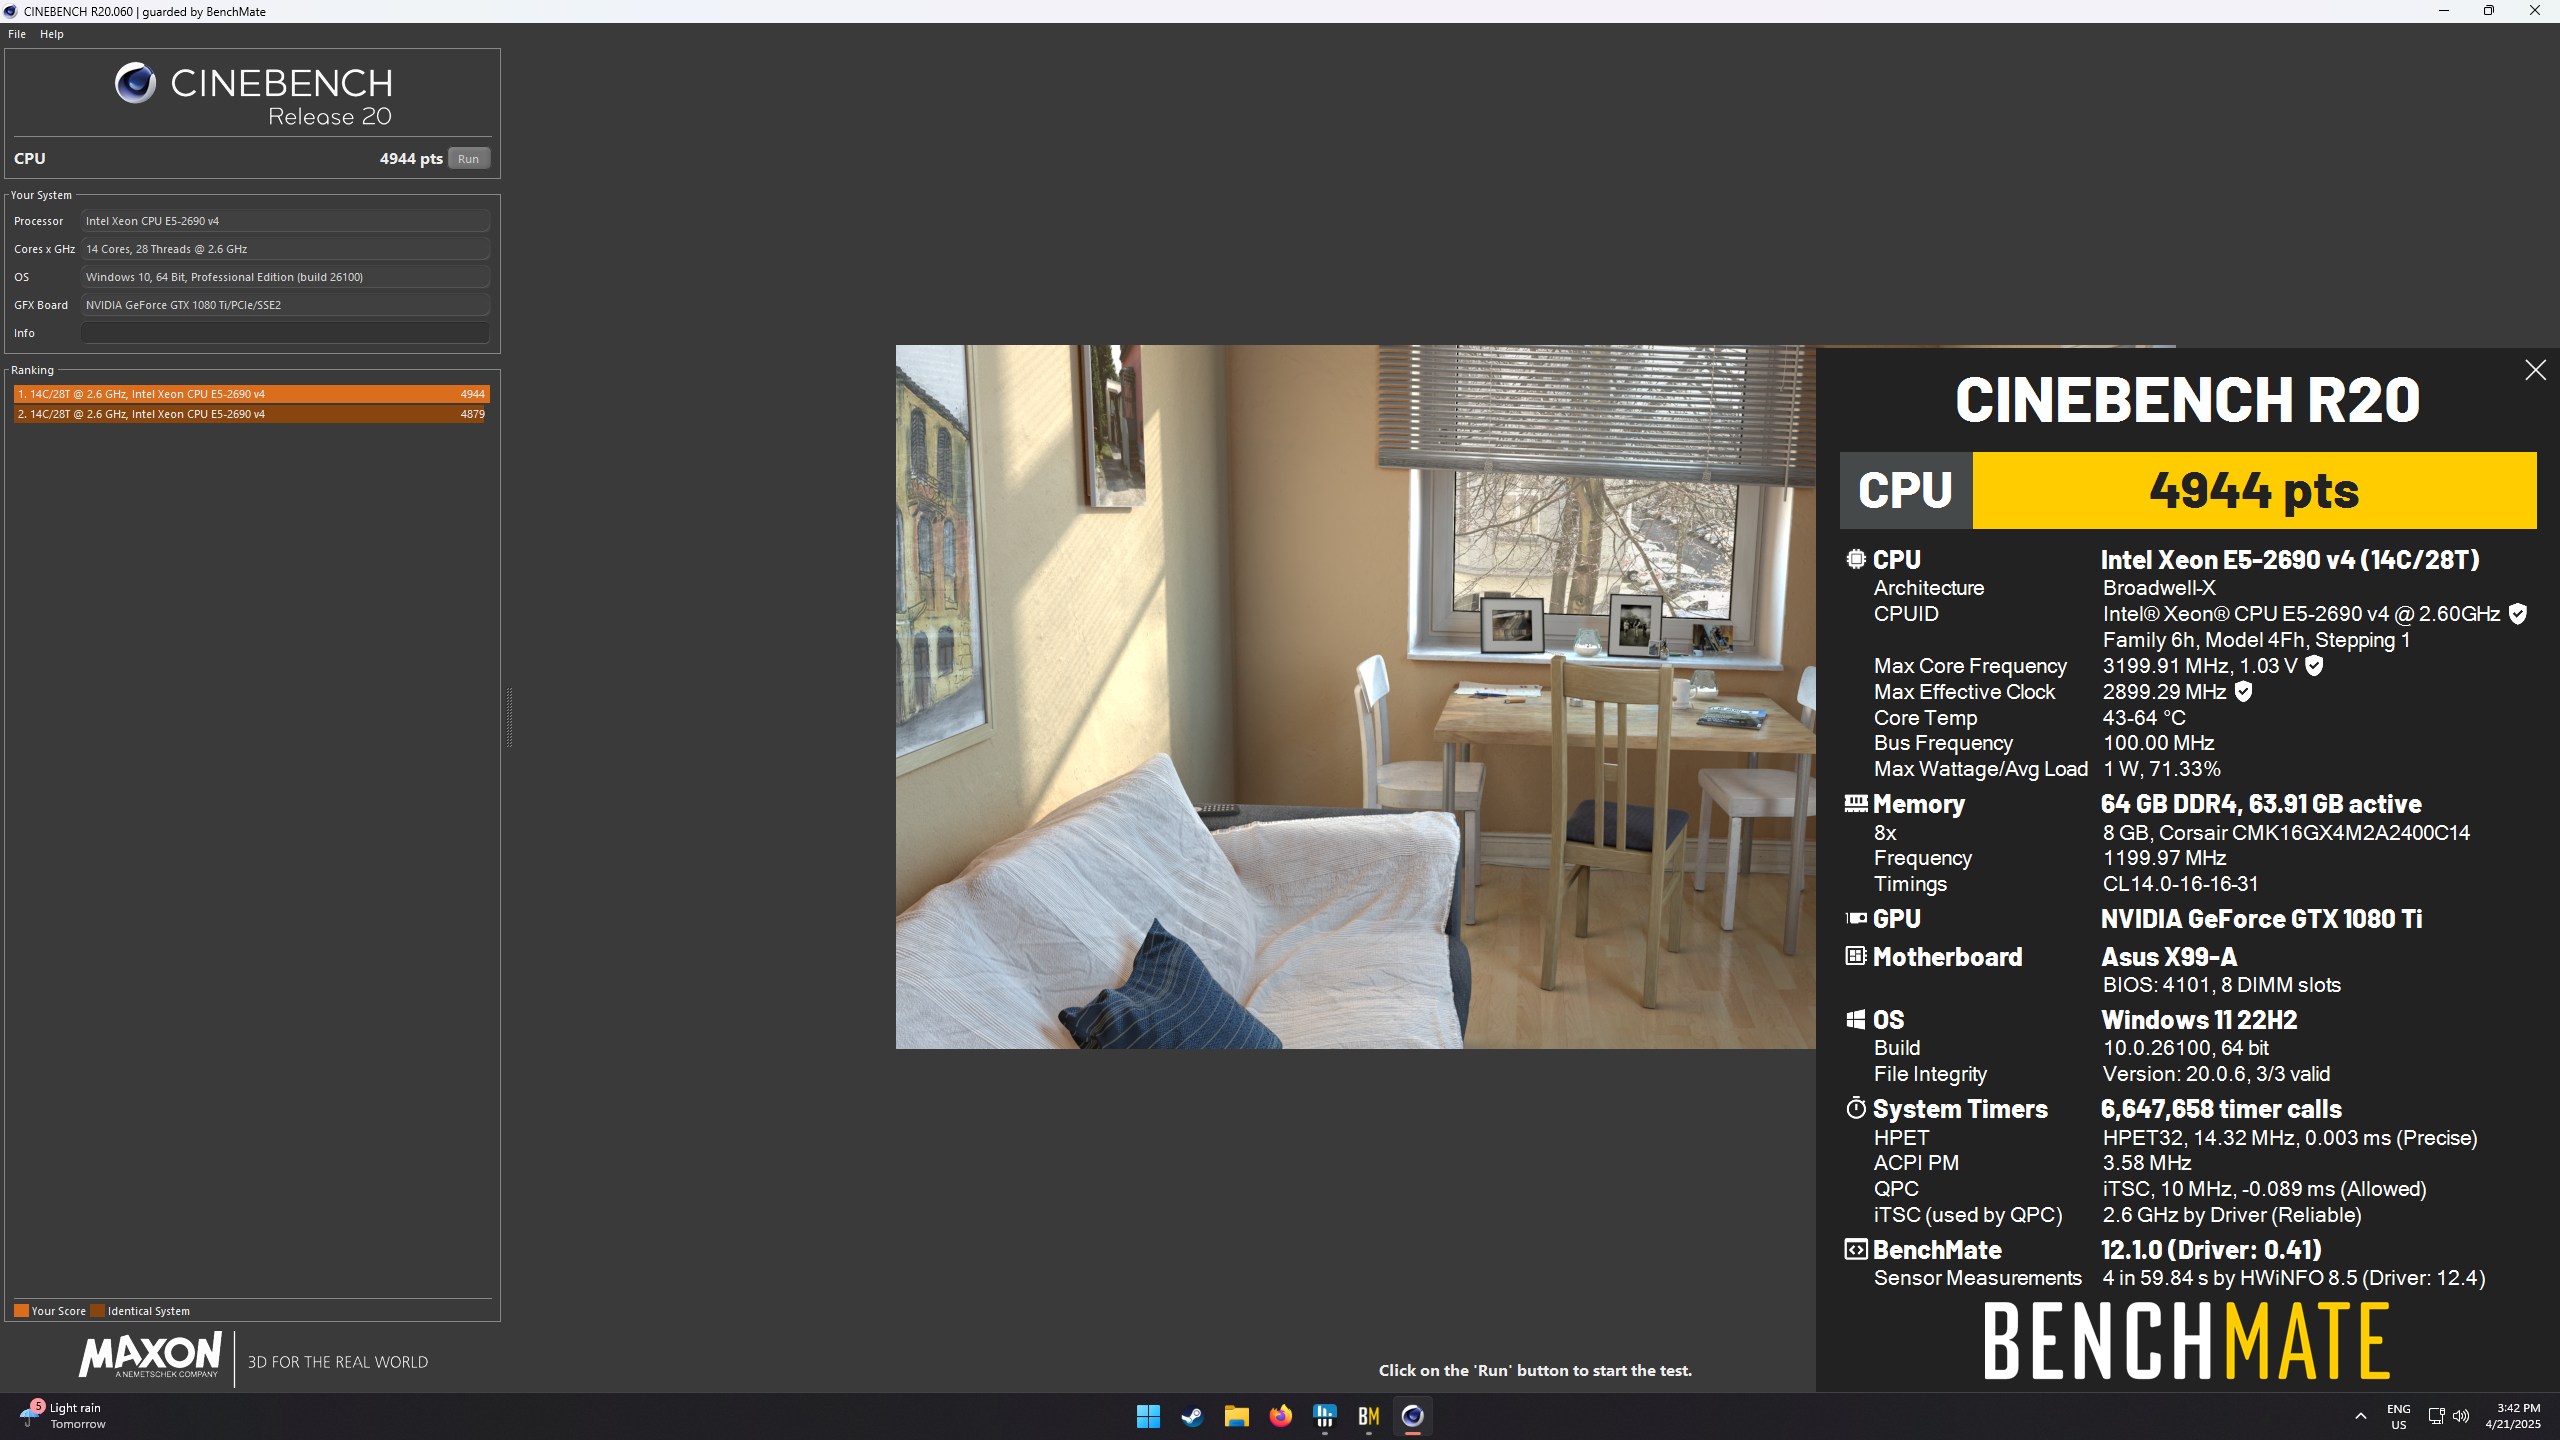The width and height of the screenshot is (2560, 1440).
Task: Open the Light rain weather widget
Action: click(x=63, y=1416)
